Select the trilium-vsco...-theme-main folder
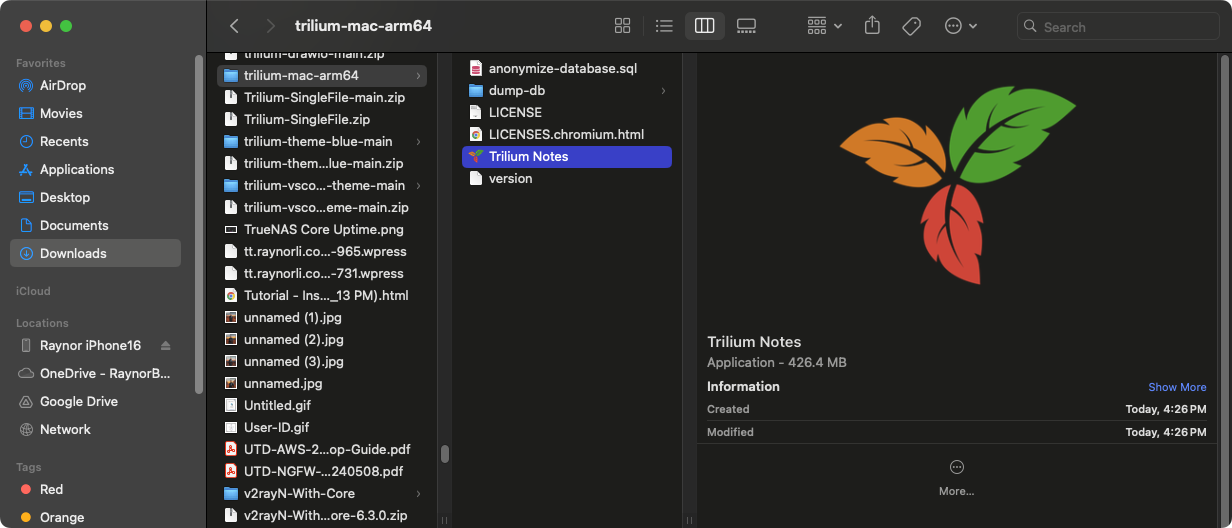 (322, 185)
